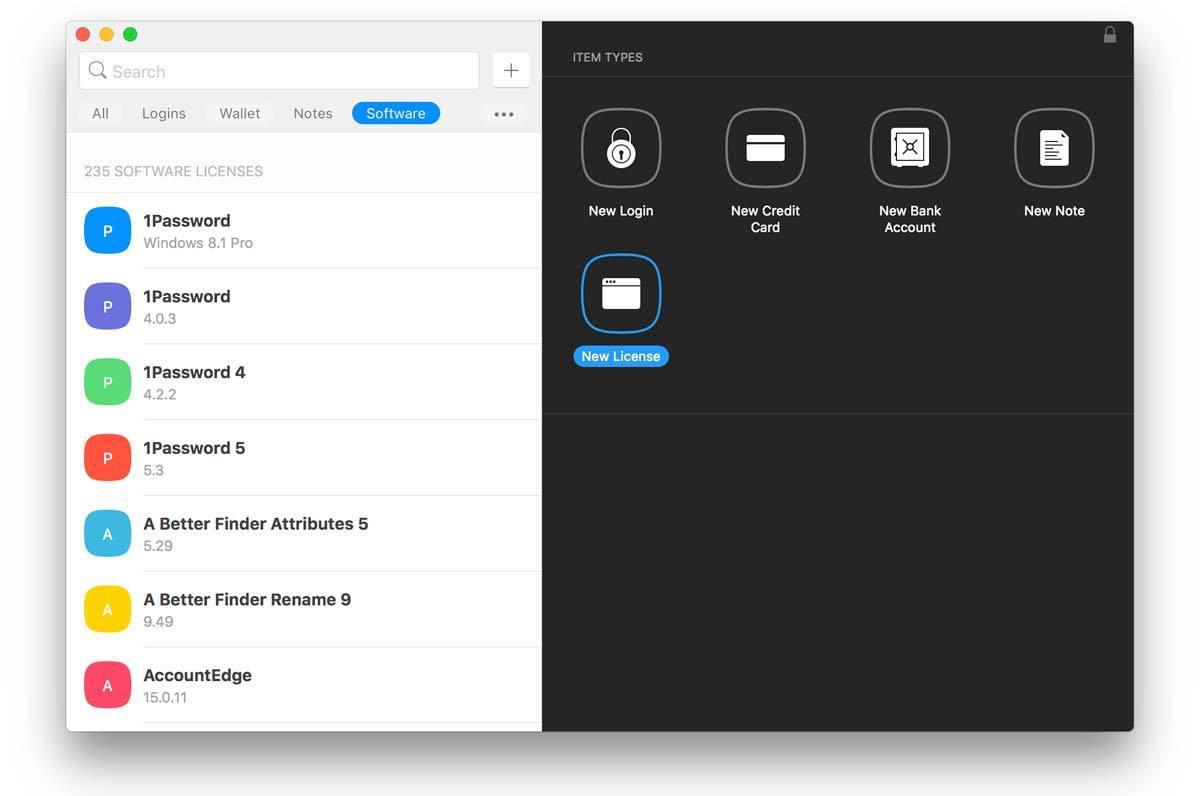Viewport: 1200px width, 796px height.
Task: Click the 4.0.3 version text
Action: pos(160,319)
